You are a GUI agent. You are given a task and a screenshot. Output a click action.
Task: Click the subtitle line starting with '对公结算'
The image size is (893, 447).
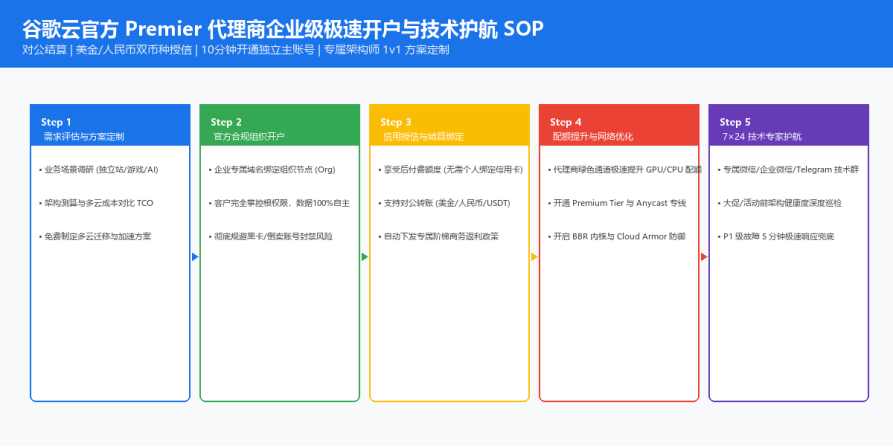coord(236,50)
